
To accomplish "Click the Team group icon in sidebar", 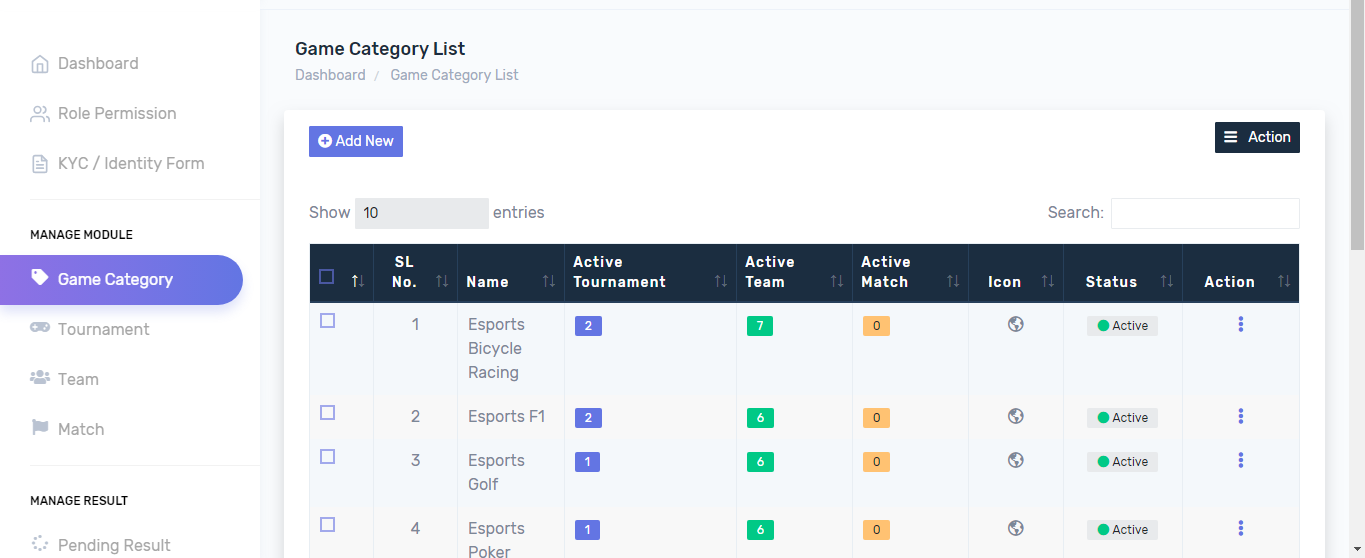I will [x=40, y=378].
